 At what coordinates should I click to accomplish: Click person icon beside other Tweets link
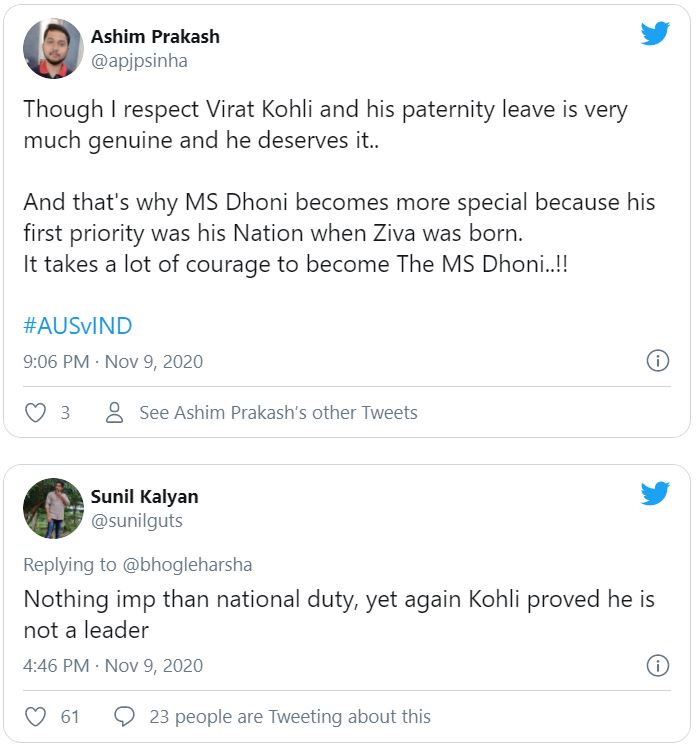(114, 412)
